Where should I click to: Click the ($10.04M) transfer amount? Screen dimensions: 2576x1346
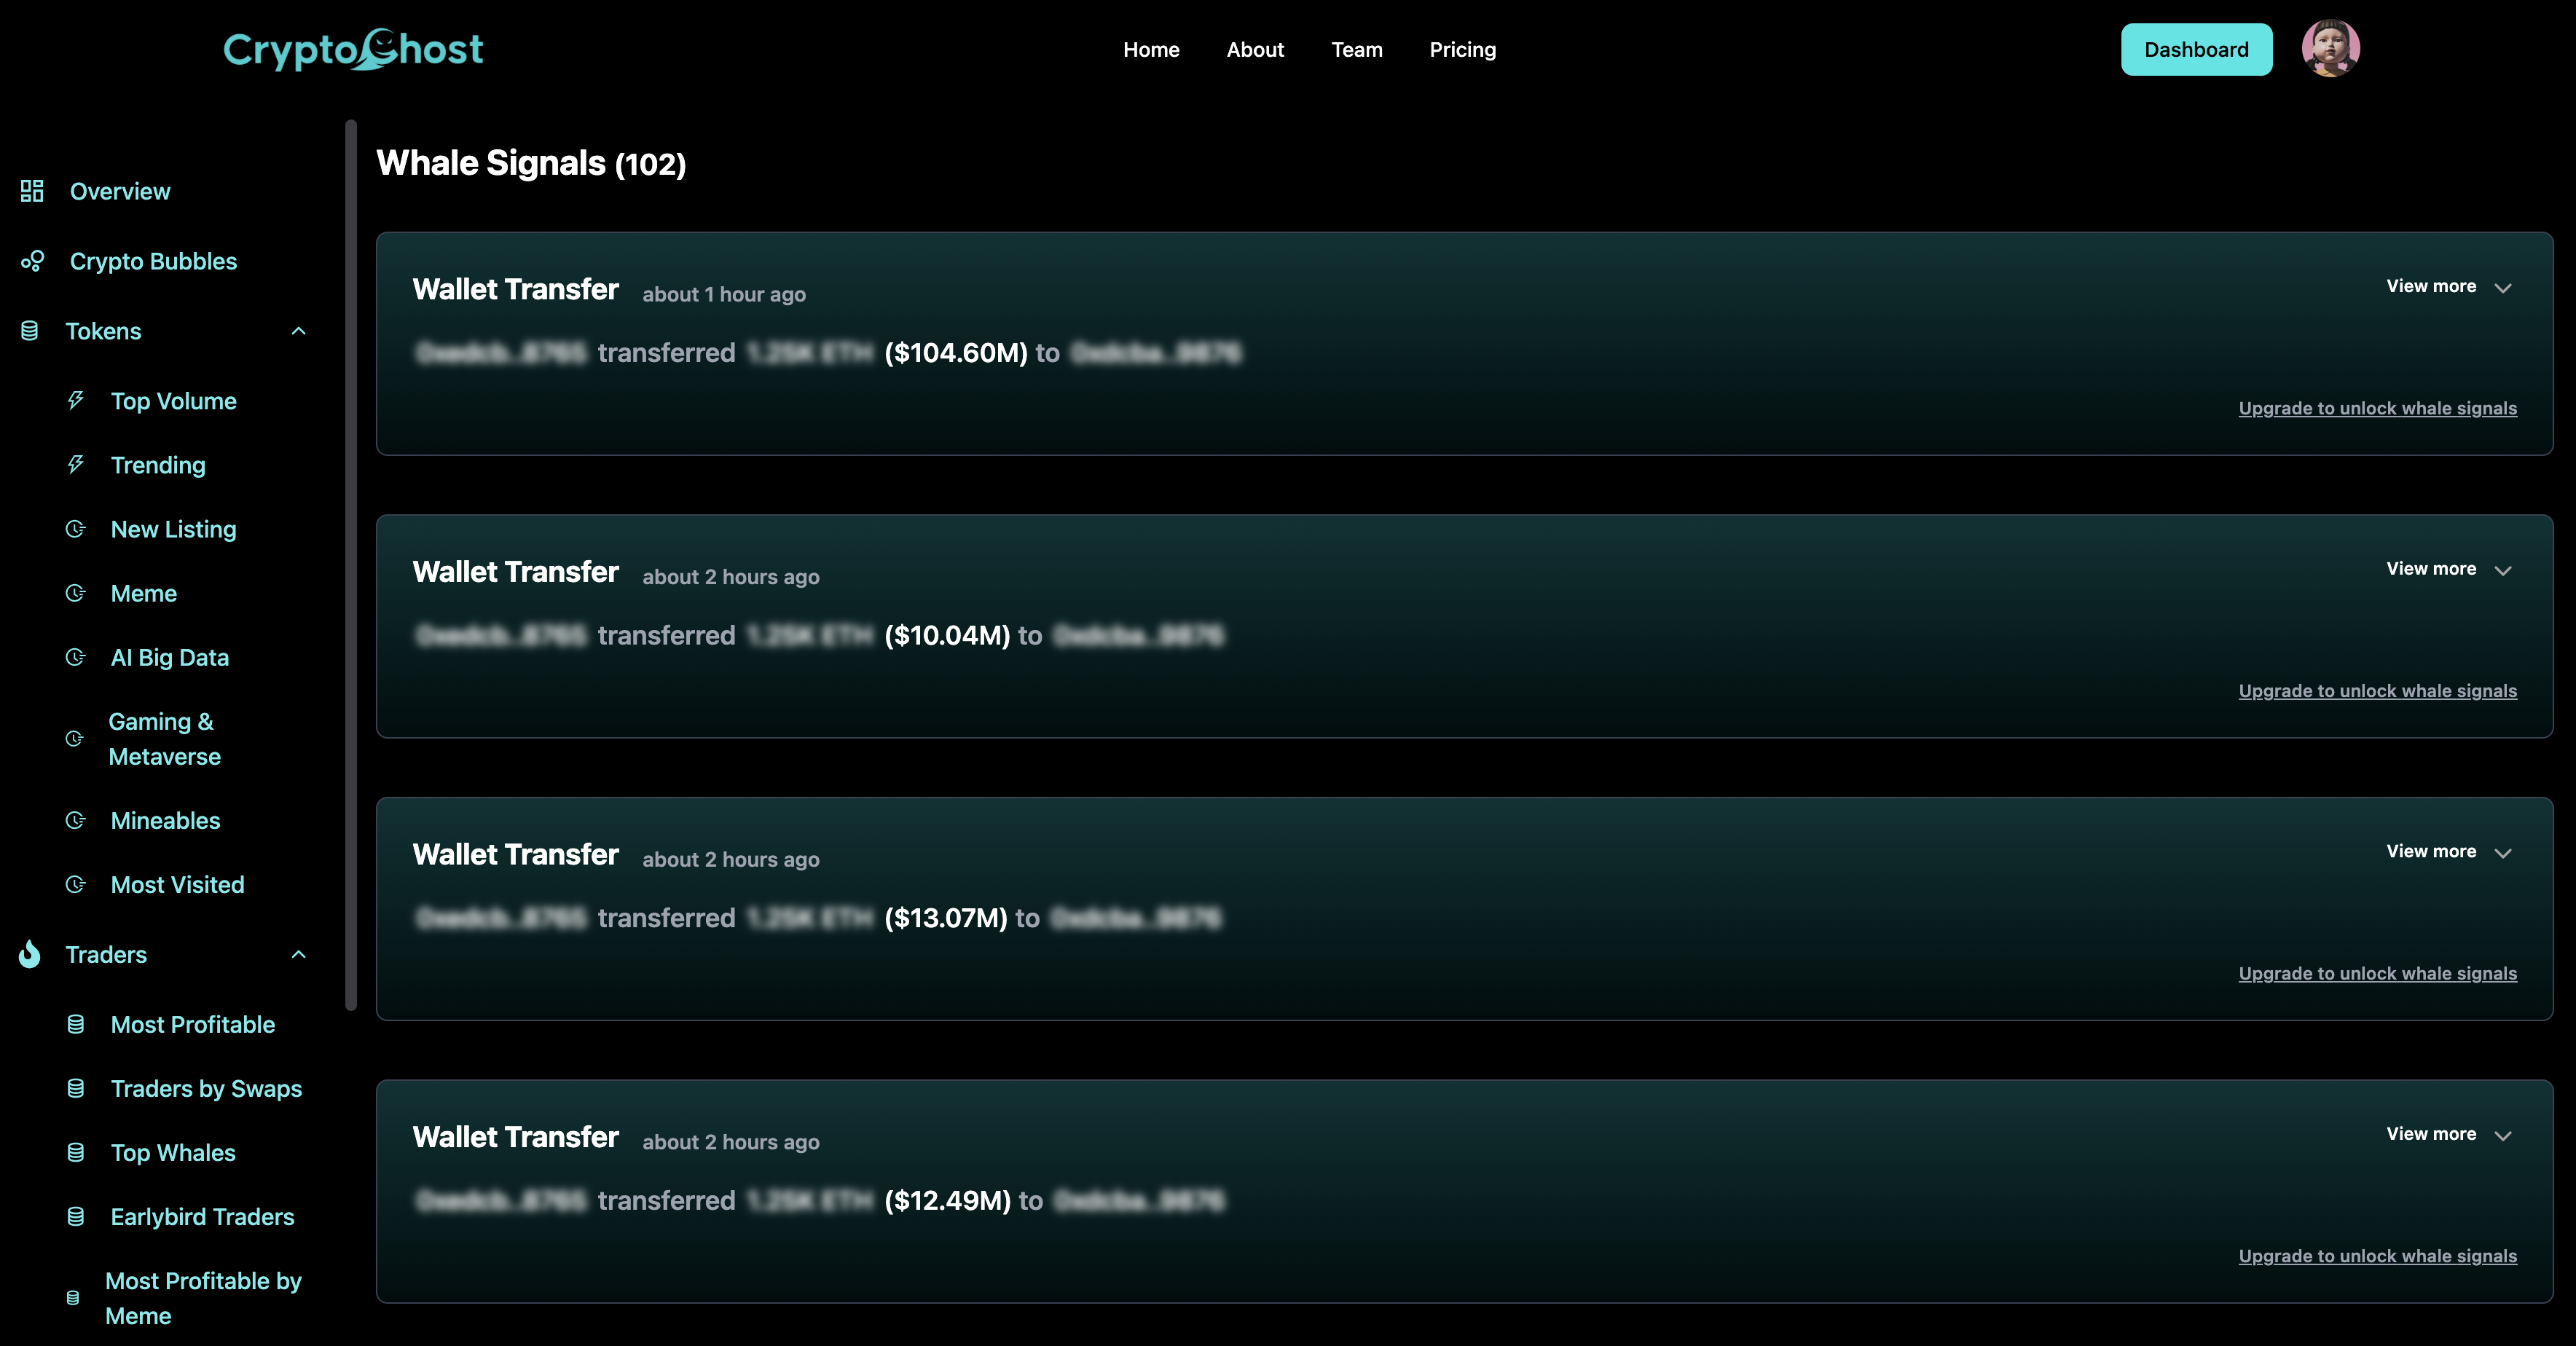pyautogui.click(x=947, y=635)
